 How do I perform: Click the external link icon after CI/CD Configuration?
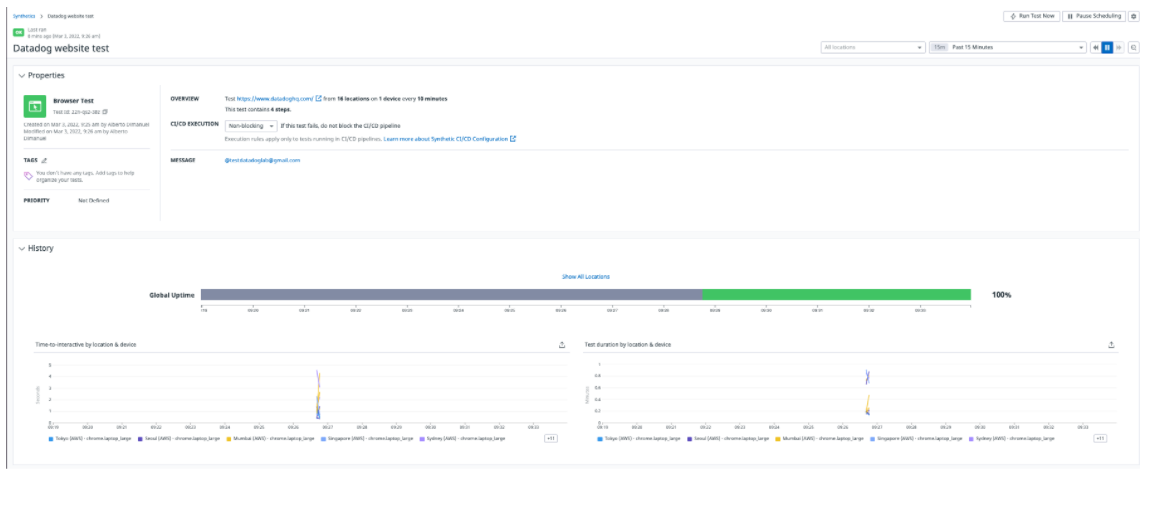coord(513,138)
